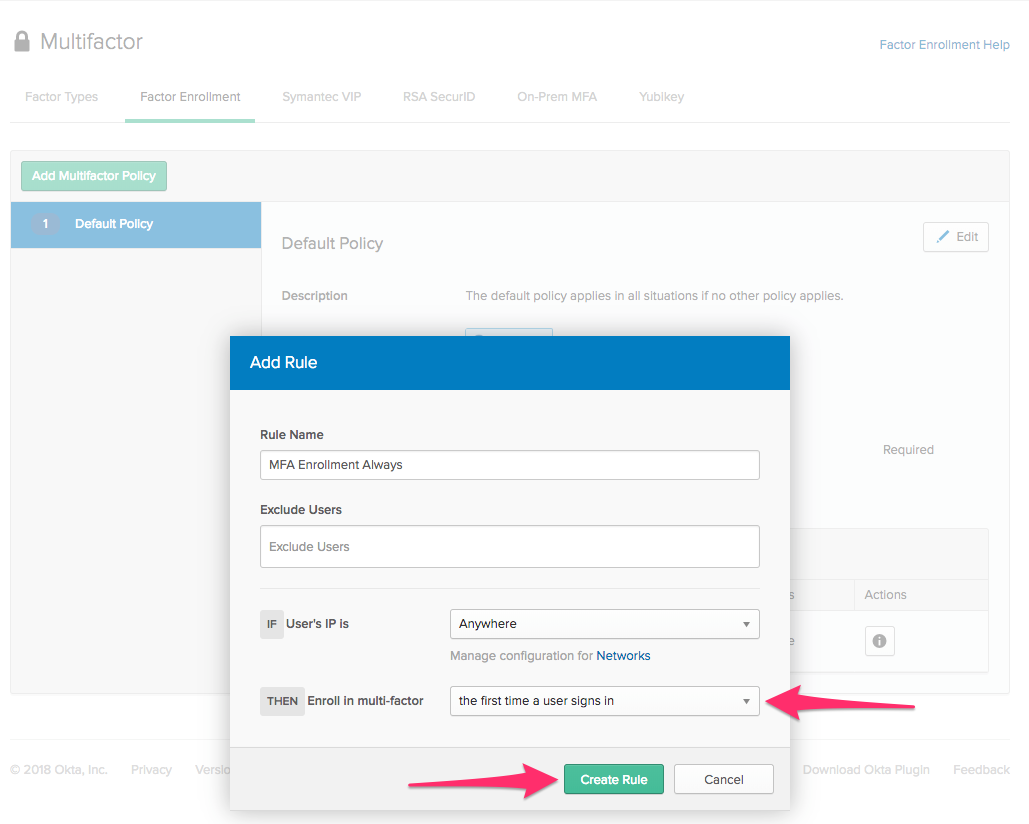The height and width of the screenshot is (824, 1029).
Task: Click the Add Multifactor Policy button
Action: (94, 176)
